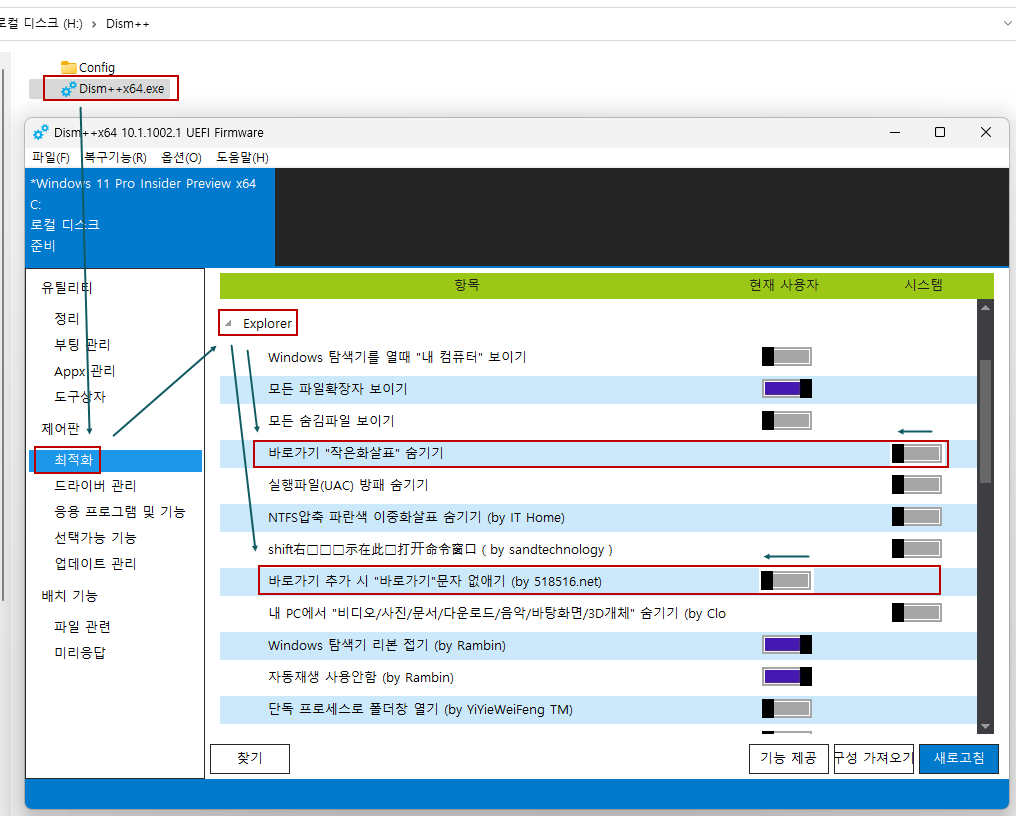The width and height of the screenshot is (1016, 816).
Task: Click scrollbar down arrow in options list
Action: click(985, 727)
